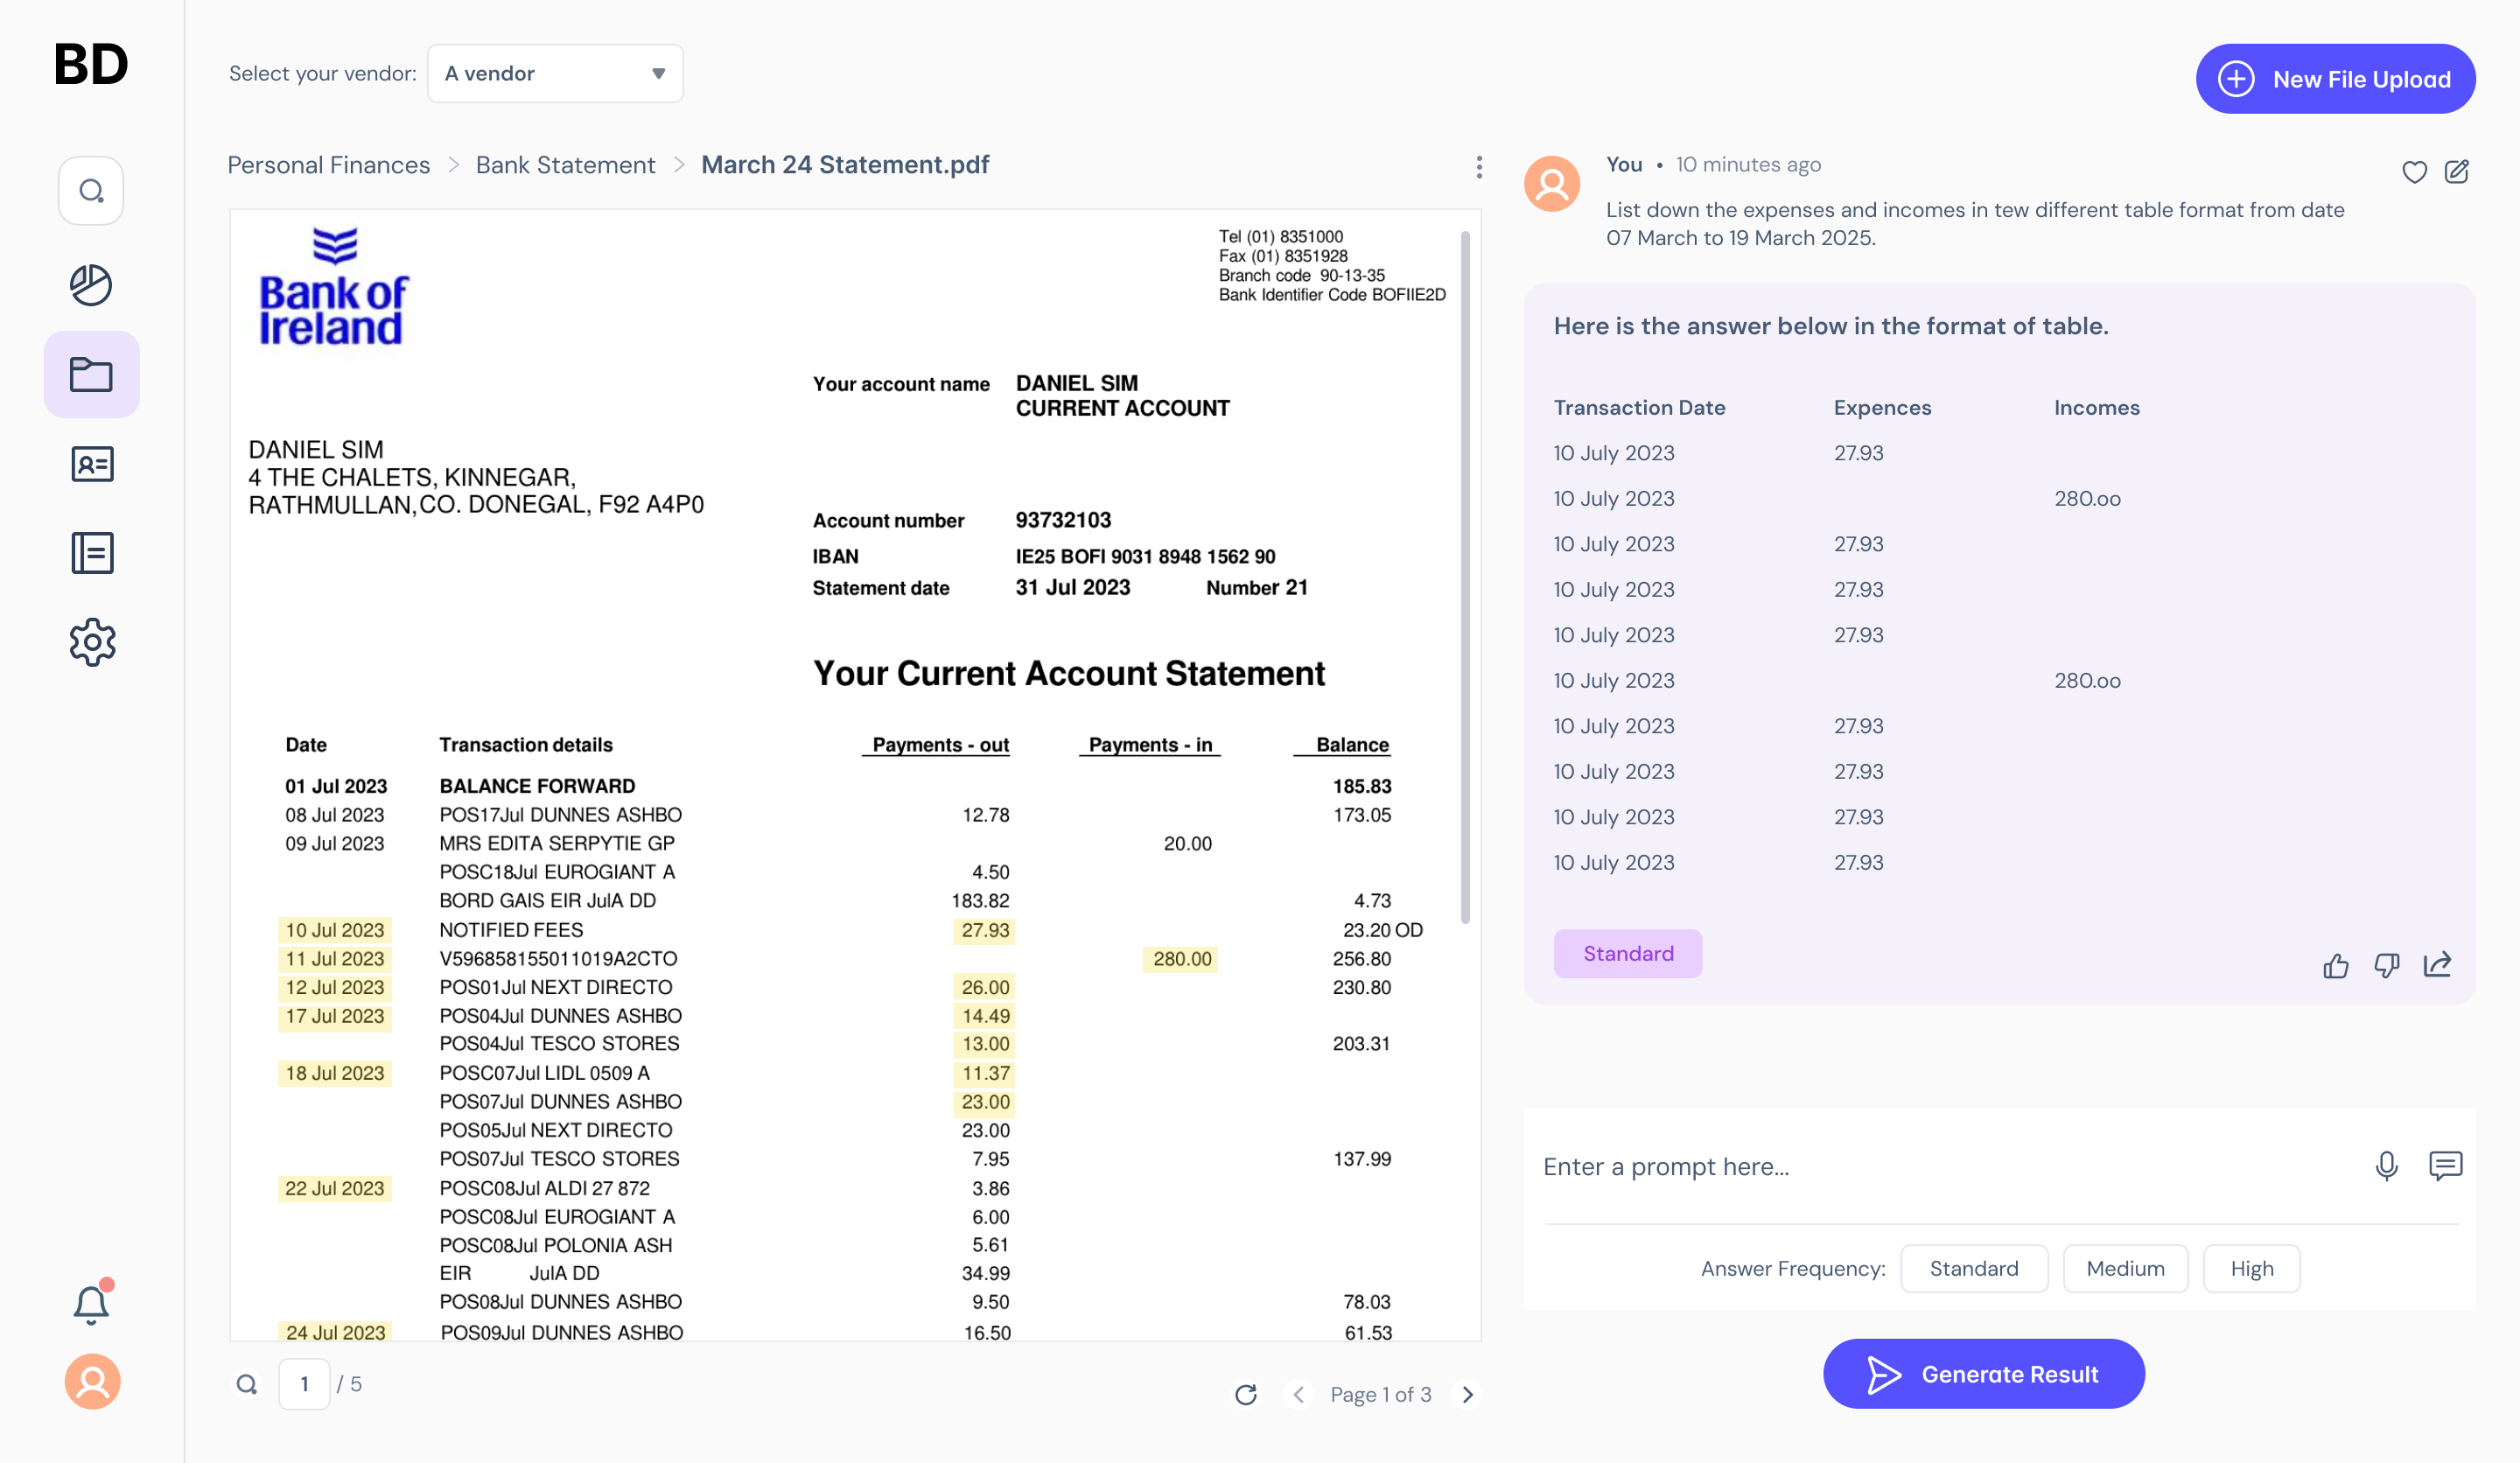Screen dimensions: 2520x1463
Task: Click the thumbs down feedback icon
Action: (2386, 965)
